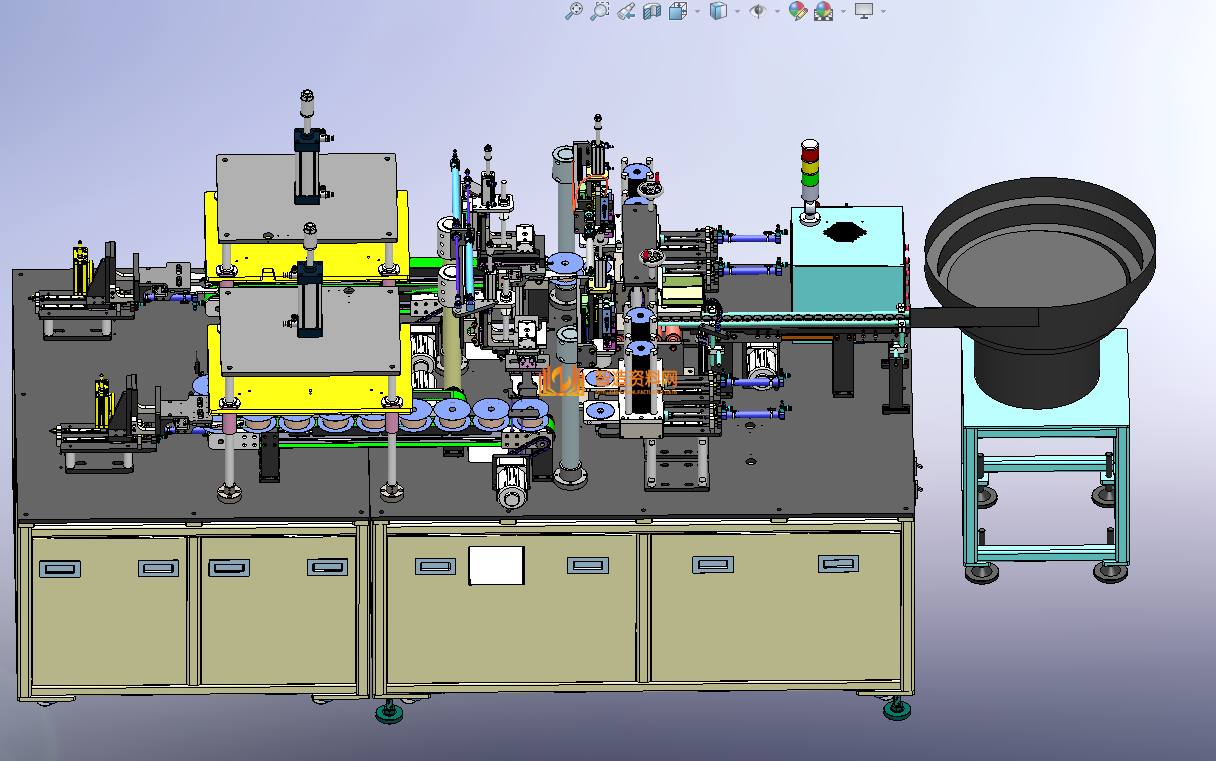Toggle the Section View tool
This screenshot has height=761, width=1216.
652,11
